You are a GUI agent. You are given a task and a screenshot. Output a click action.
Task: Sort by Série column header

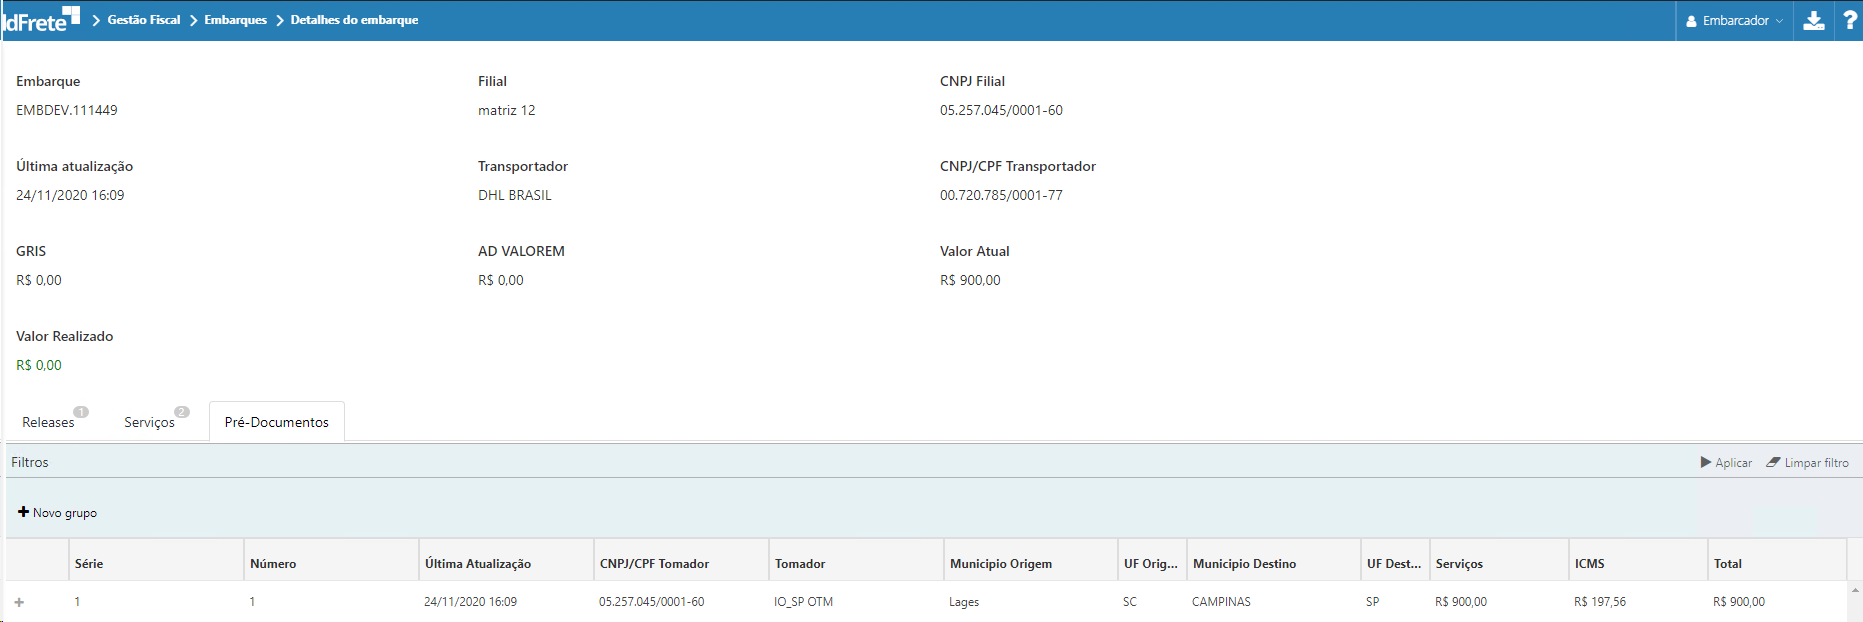89,564
